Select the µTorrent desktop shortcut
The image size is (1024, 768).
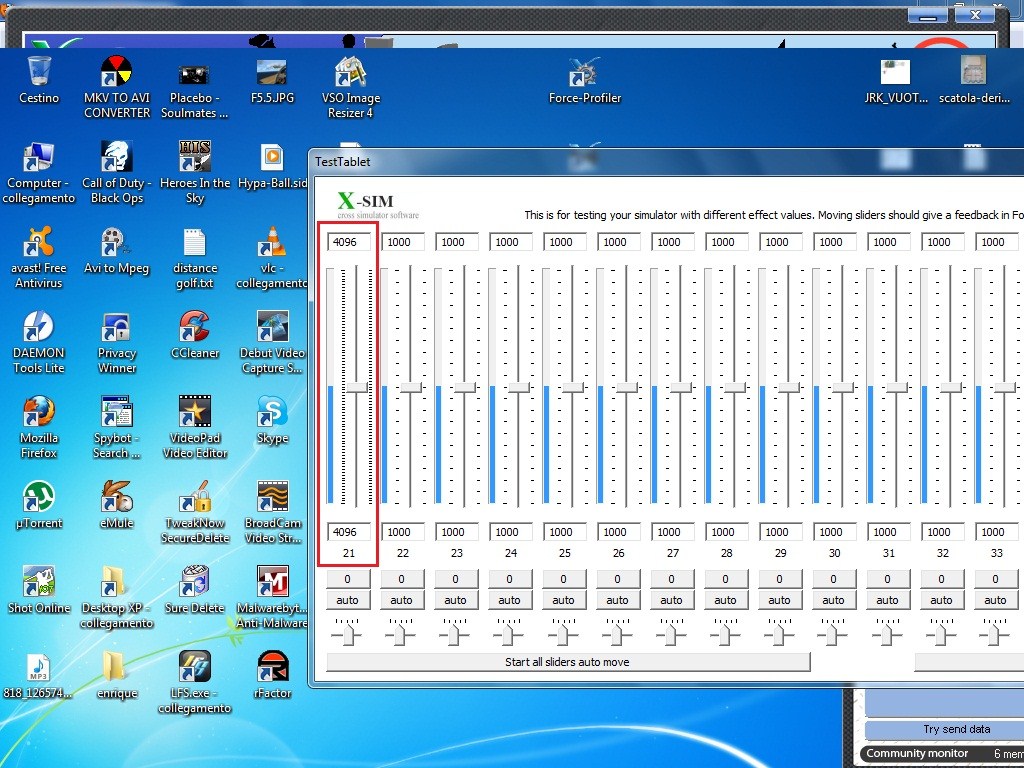click(39, 497)
